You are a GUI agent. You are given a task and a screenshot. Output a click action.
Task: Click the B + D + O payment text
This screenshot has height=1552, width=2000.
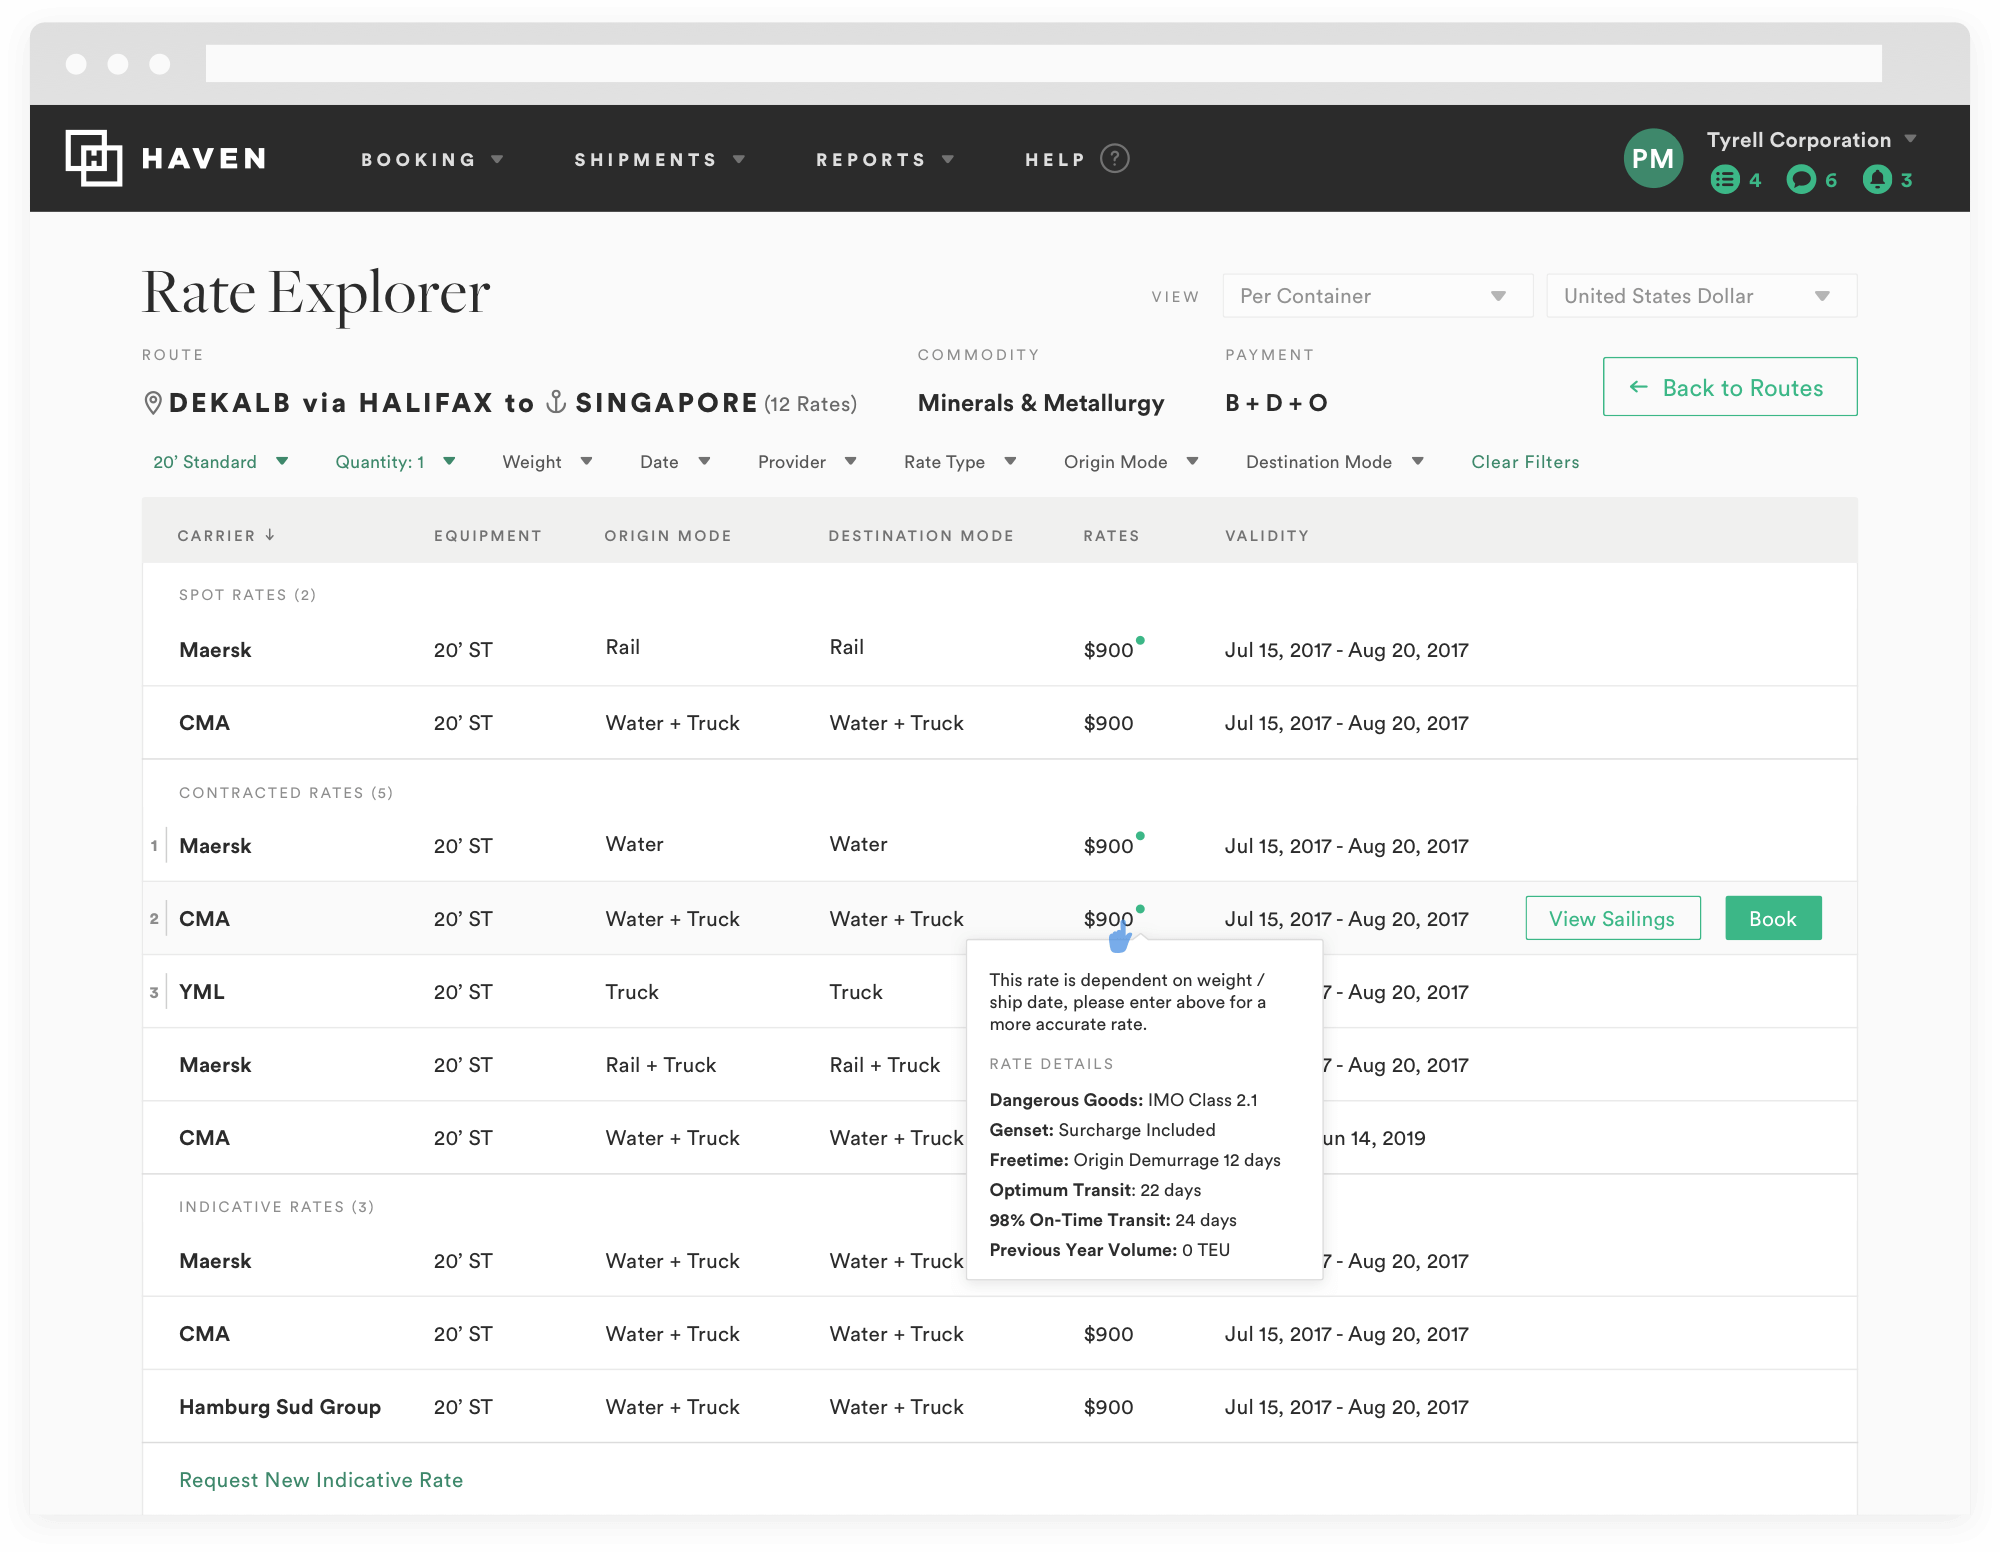point(1276,403)
